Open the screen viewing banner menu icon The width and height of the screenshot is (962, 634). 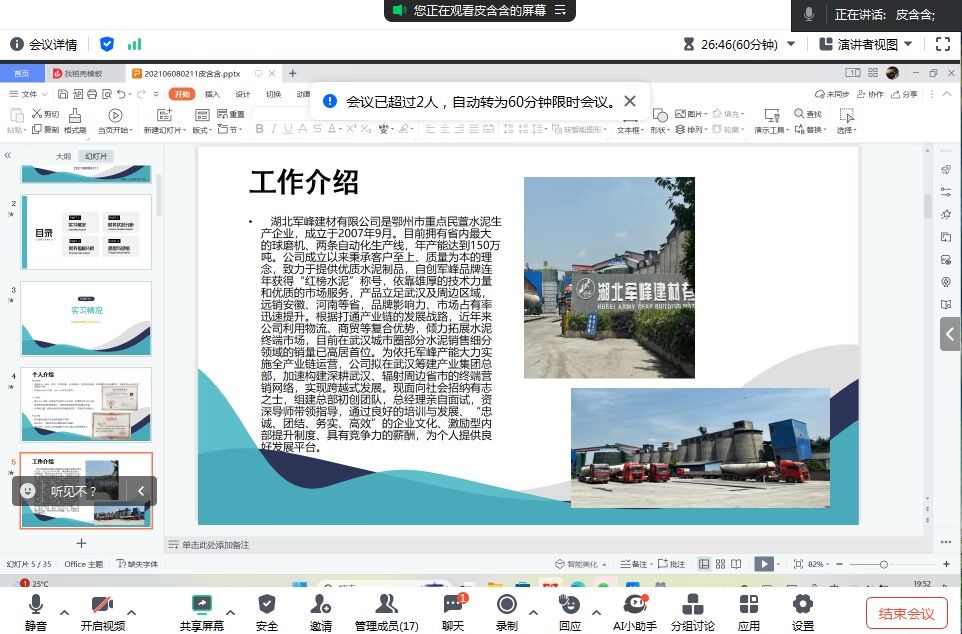click(560, 10)
